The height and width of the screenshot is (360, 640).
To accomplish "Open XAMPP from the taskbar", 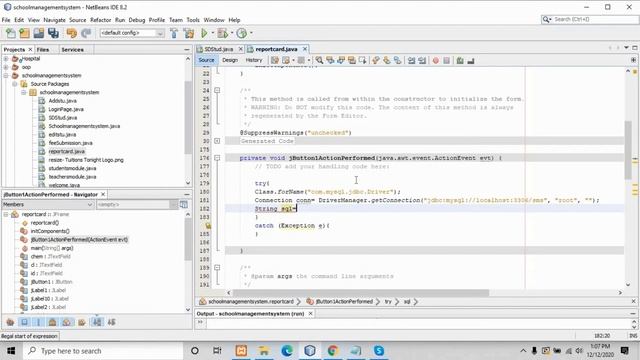I will pos(241,351).
